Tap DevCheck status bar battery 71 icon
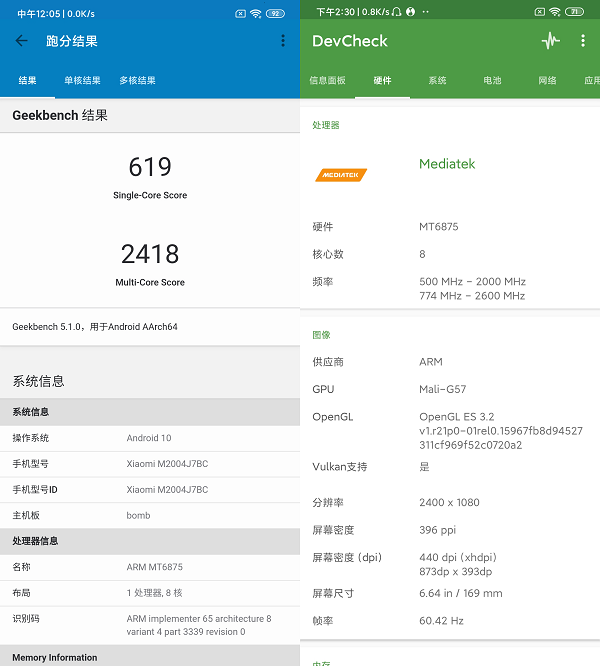This screenshot has width=600, height=666. (574, 12)
